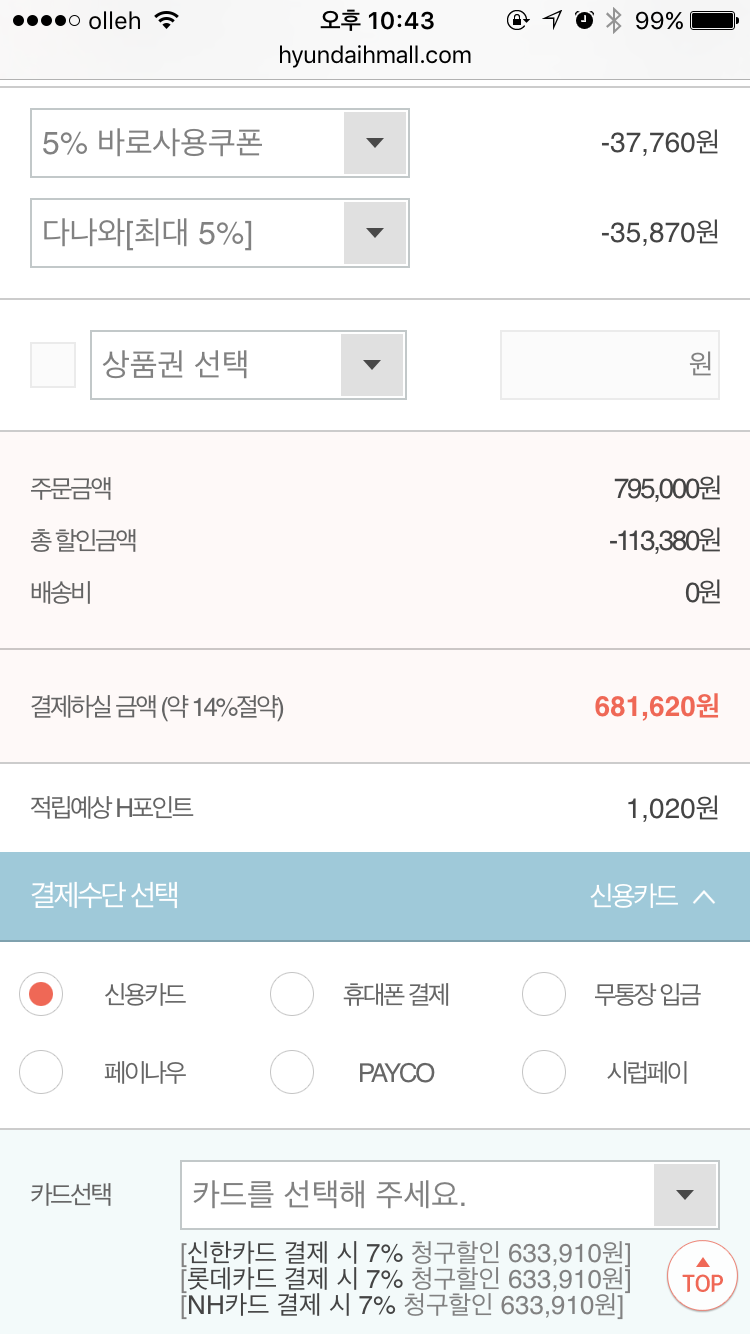The image size is (750, 1334).
Task: Select 페이나우 payment option
Action: (x=41, y=1073)
